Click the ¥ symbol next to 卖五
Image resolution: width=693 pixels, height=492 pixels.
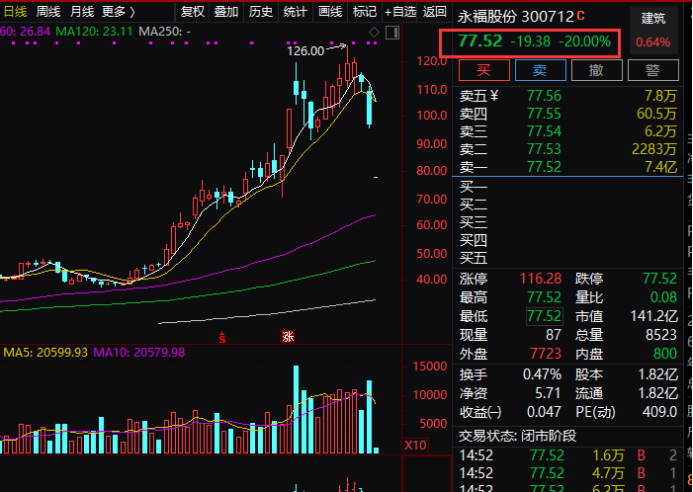(x=493, y=95)
